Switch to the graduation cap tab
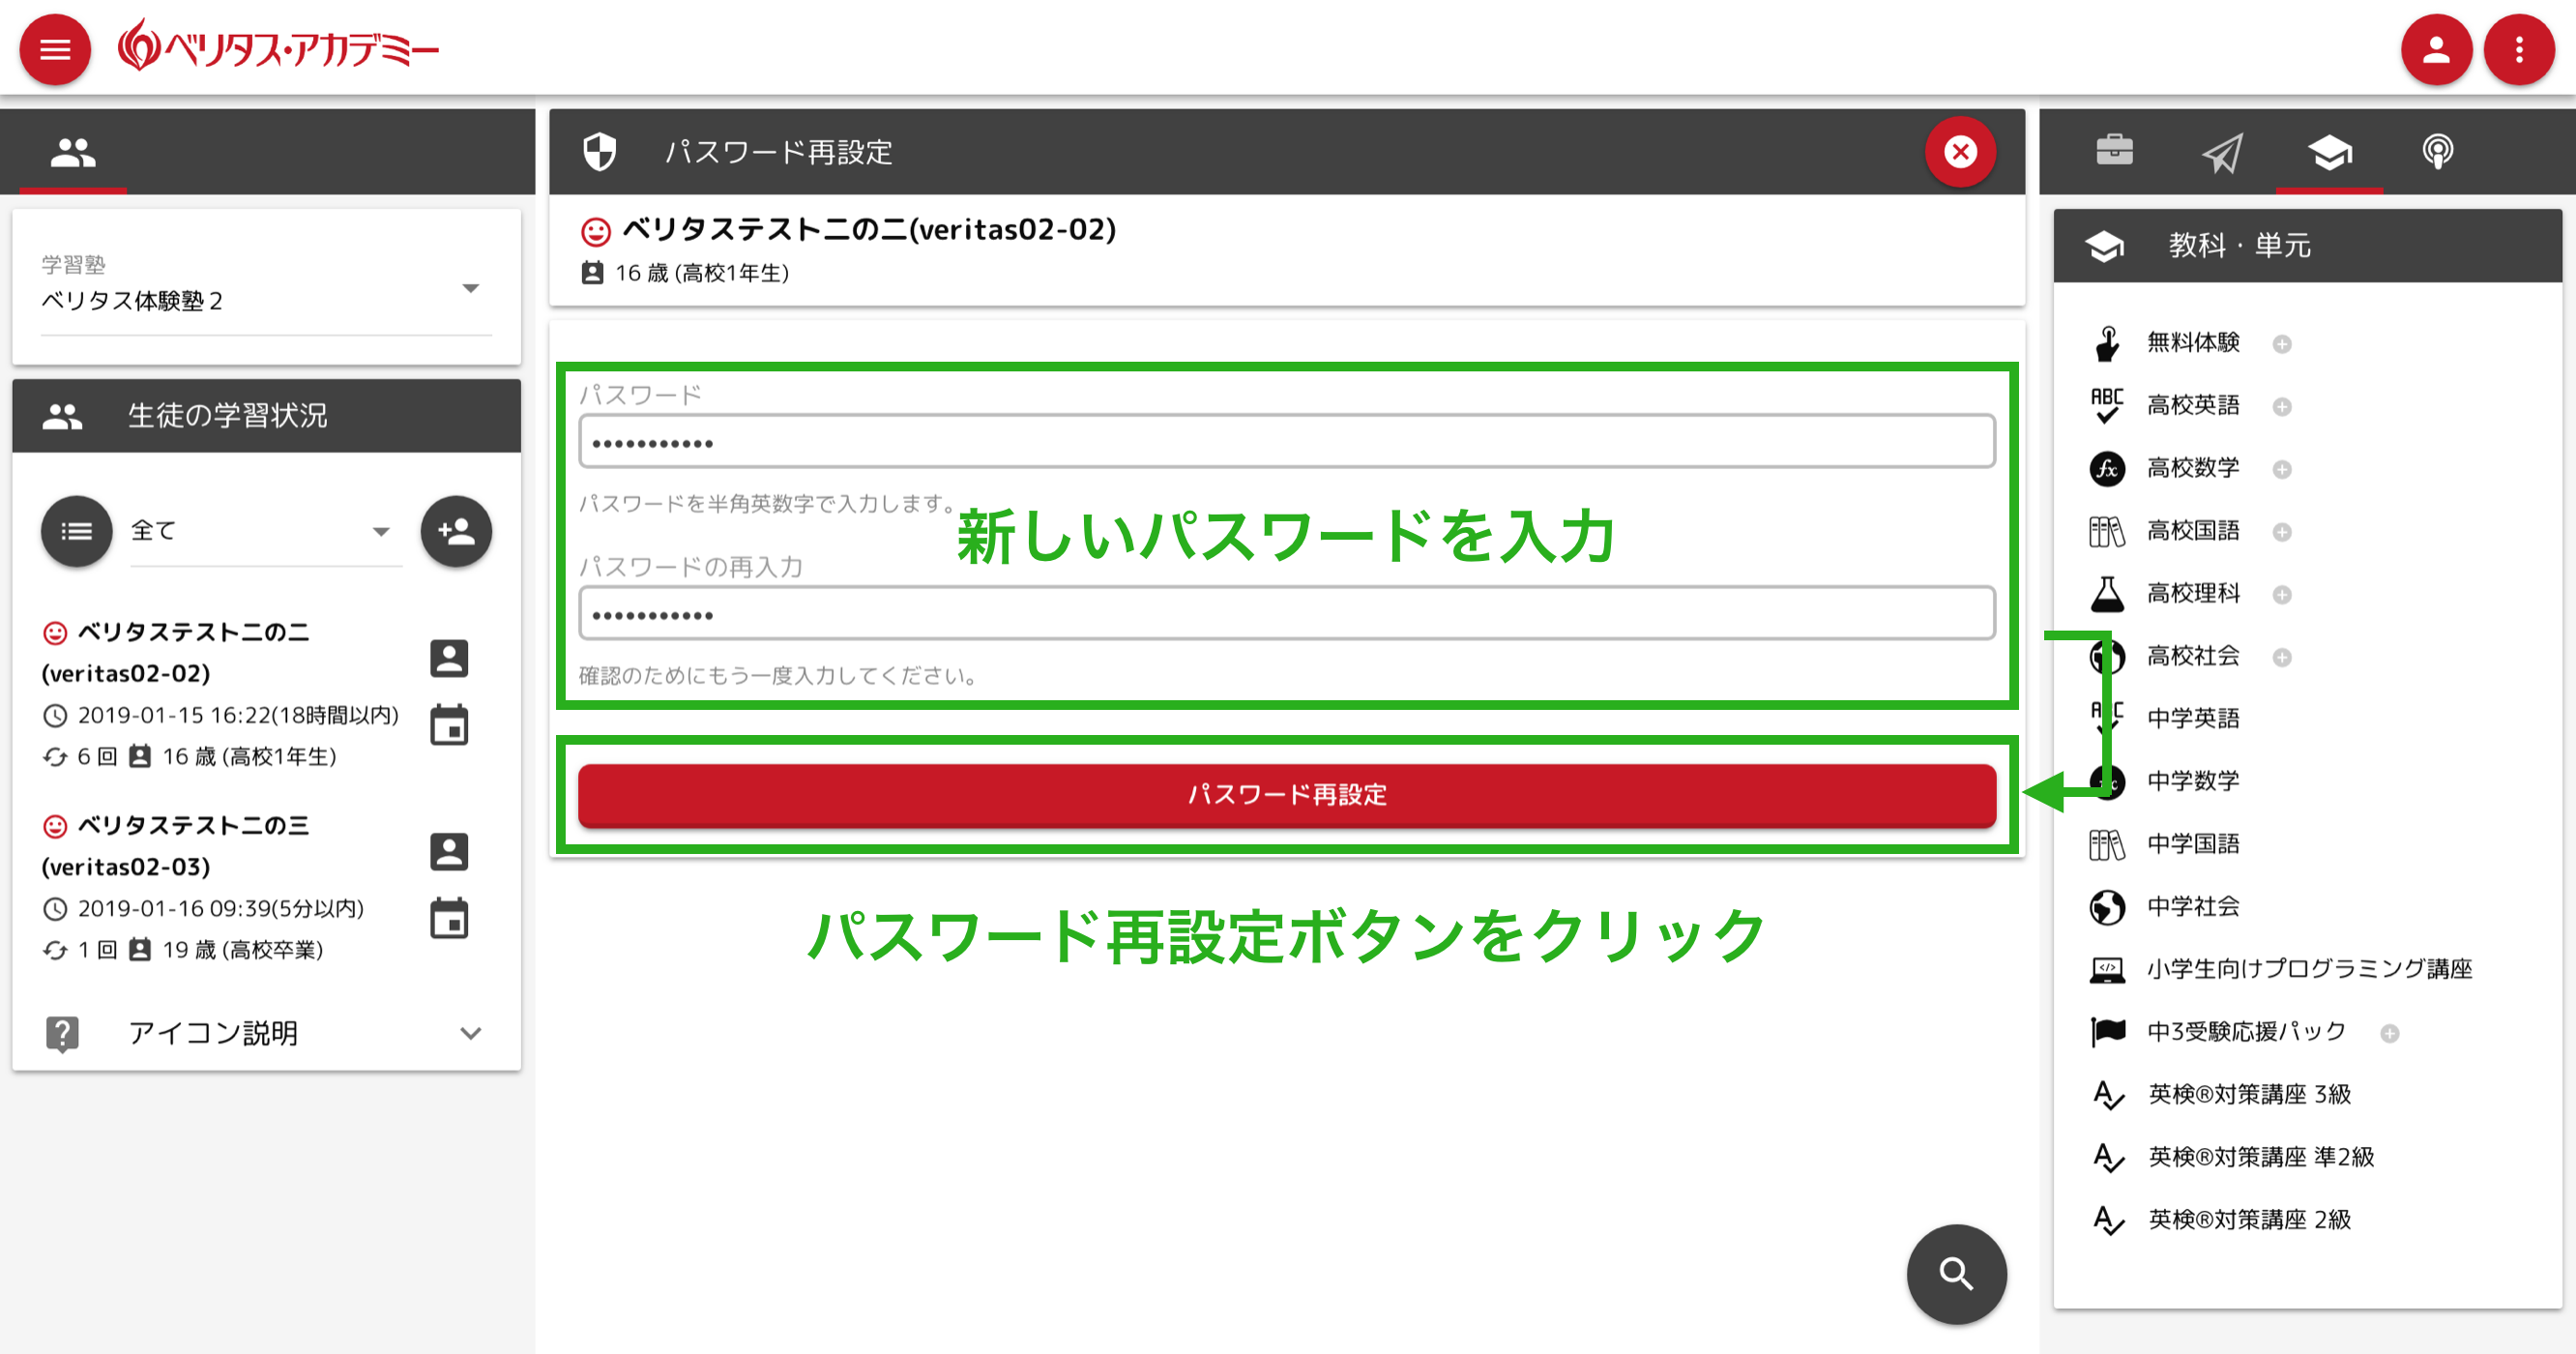Screen dimensions: 2576x1354 coord(2329,152)
